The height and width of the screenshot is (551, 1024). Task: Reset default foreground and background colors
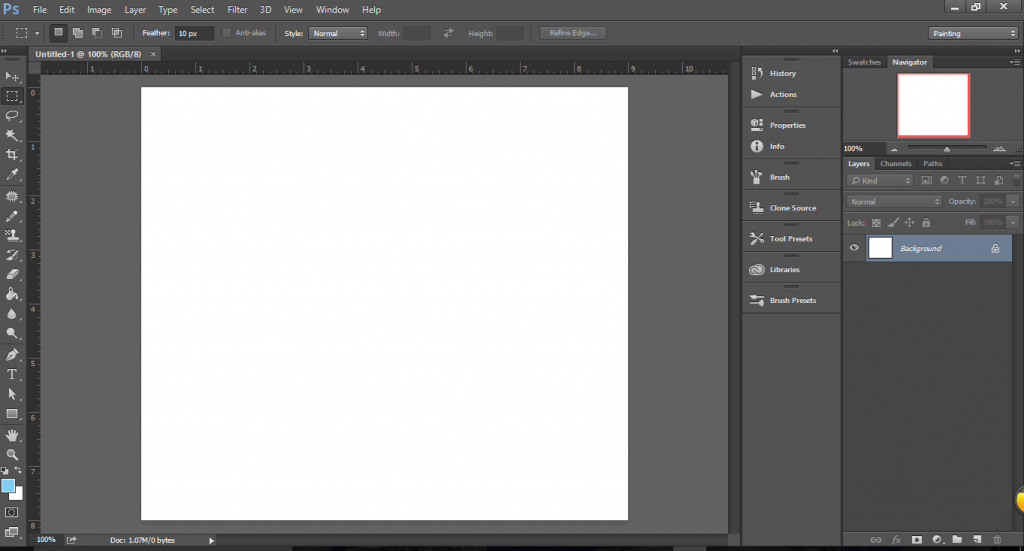5,470
